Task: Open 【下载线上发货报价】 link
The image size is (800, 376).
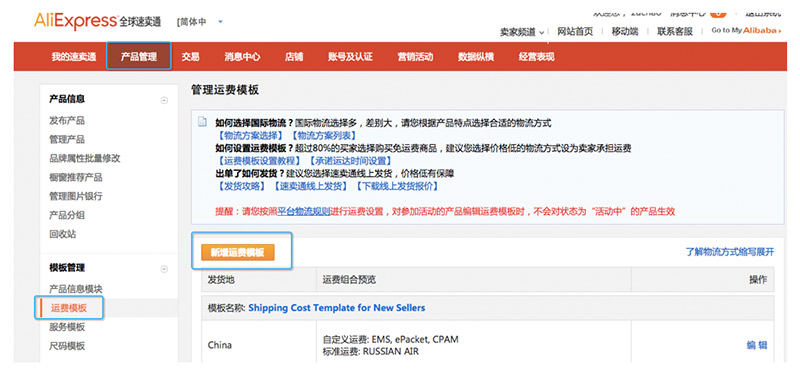Action: (396, 186)
